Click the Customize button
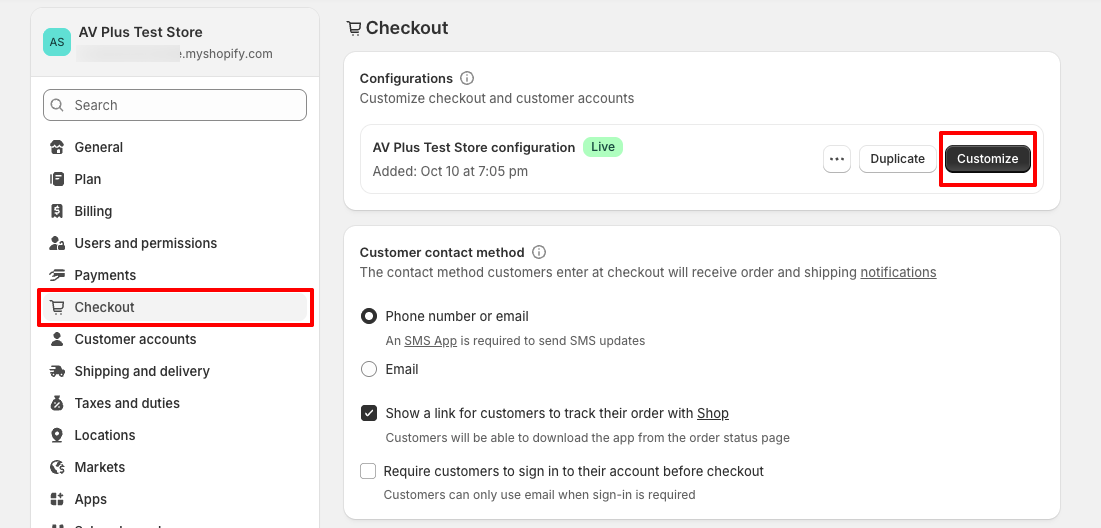This screenshot has height=528, width=1101. coord(987,159)
